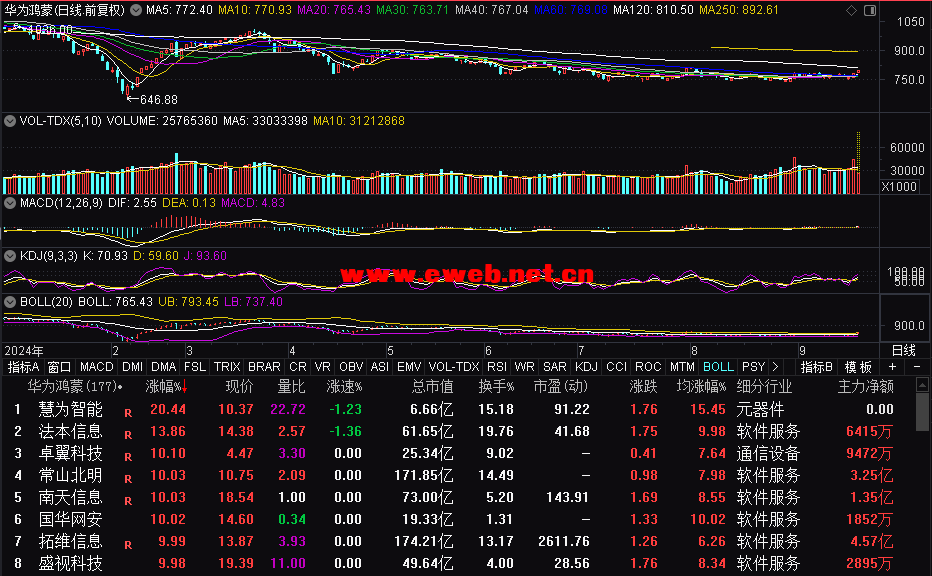Select the PSY indicator tab

(x=753, y=367)
